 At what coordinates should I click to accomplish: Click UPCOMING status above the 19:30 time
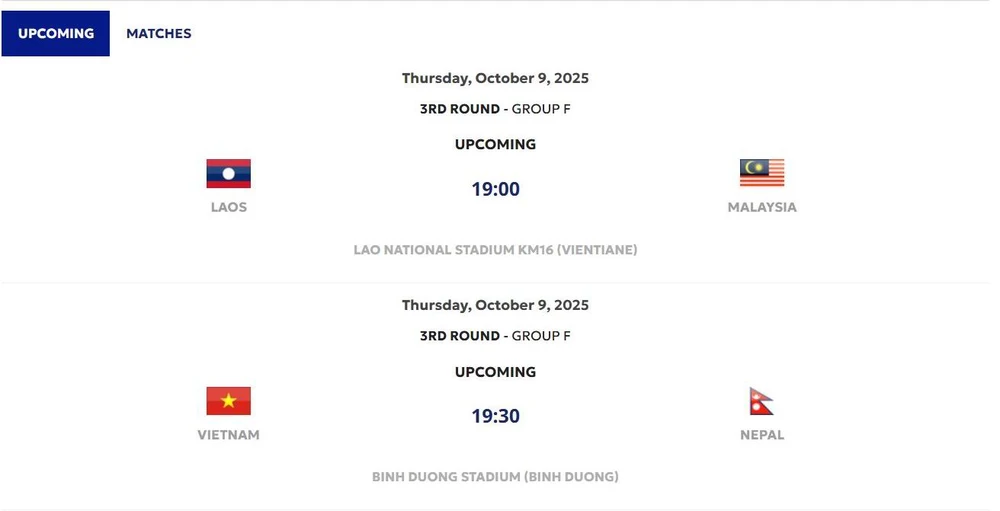[x=495, y=372]
